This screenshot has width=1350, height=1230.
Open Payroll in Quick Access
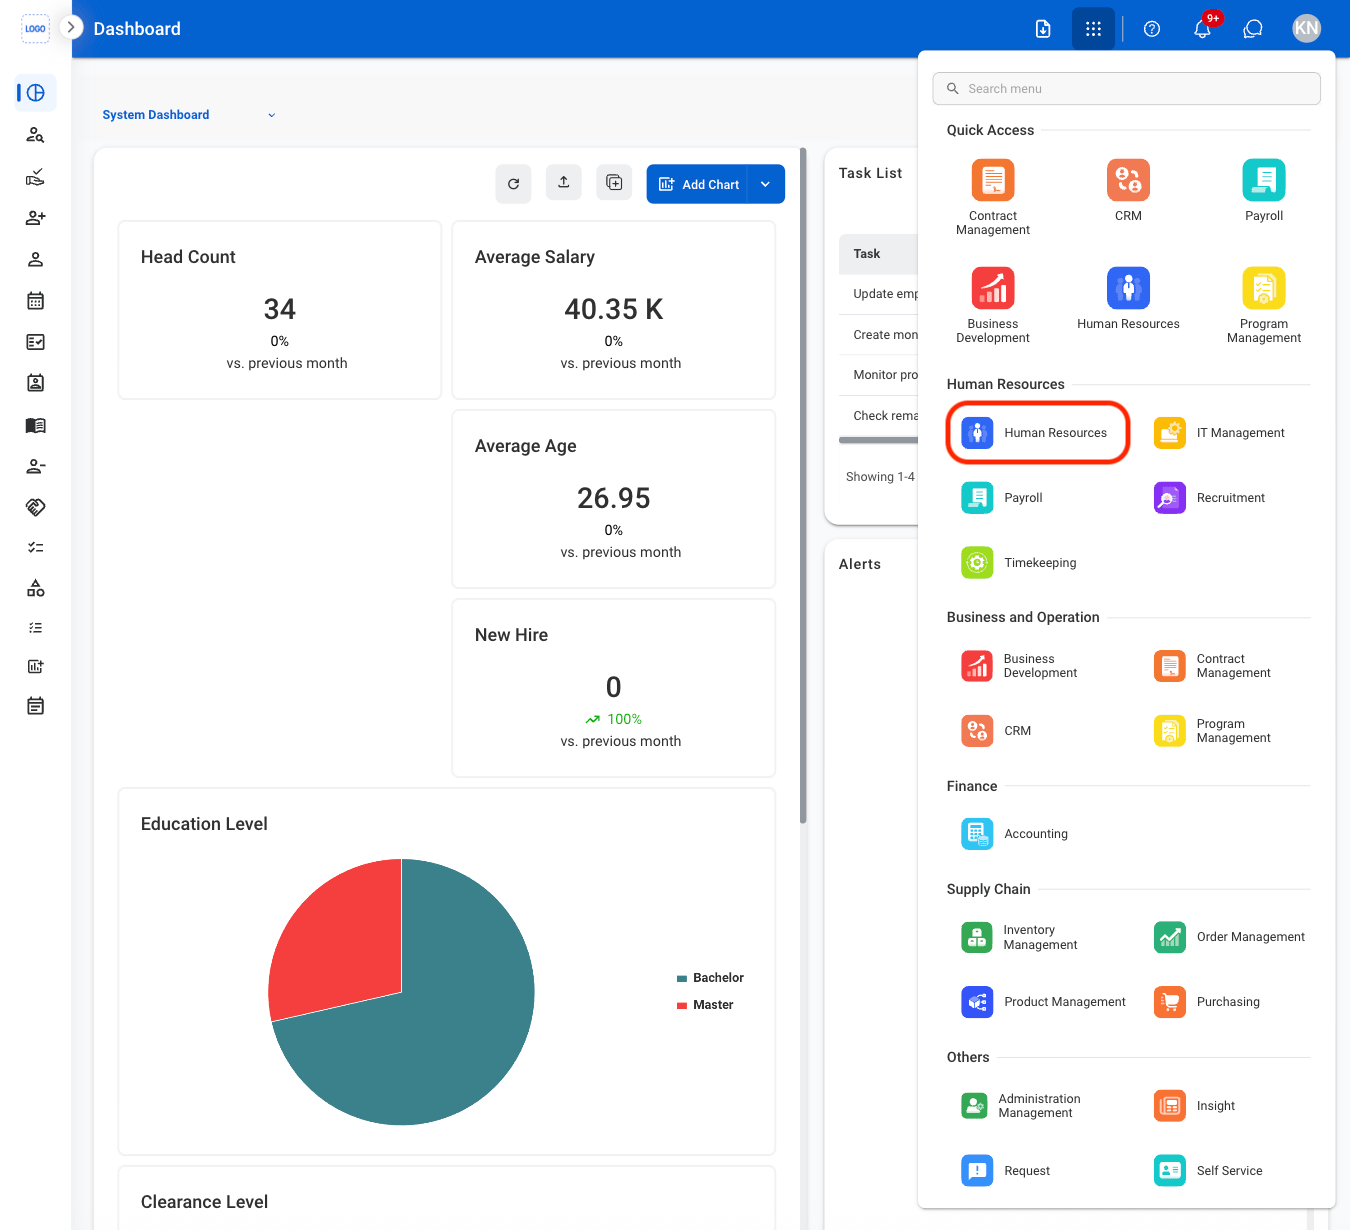(1264, 191)
